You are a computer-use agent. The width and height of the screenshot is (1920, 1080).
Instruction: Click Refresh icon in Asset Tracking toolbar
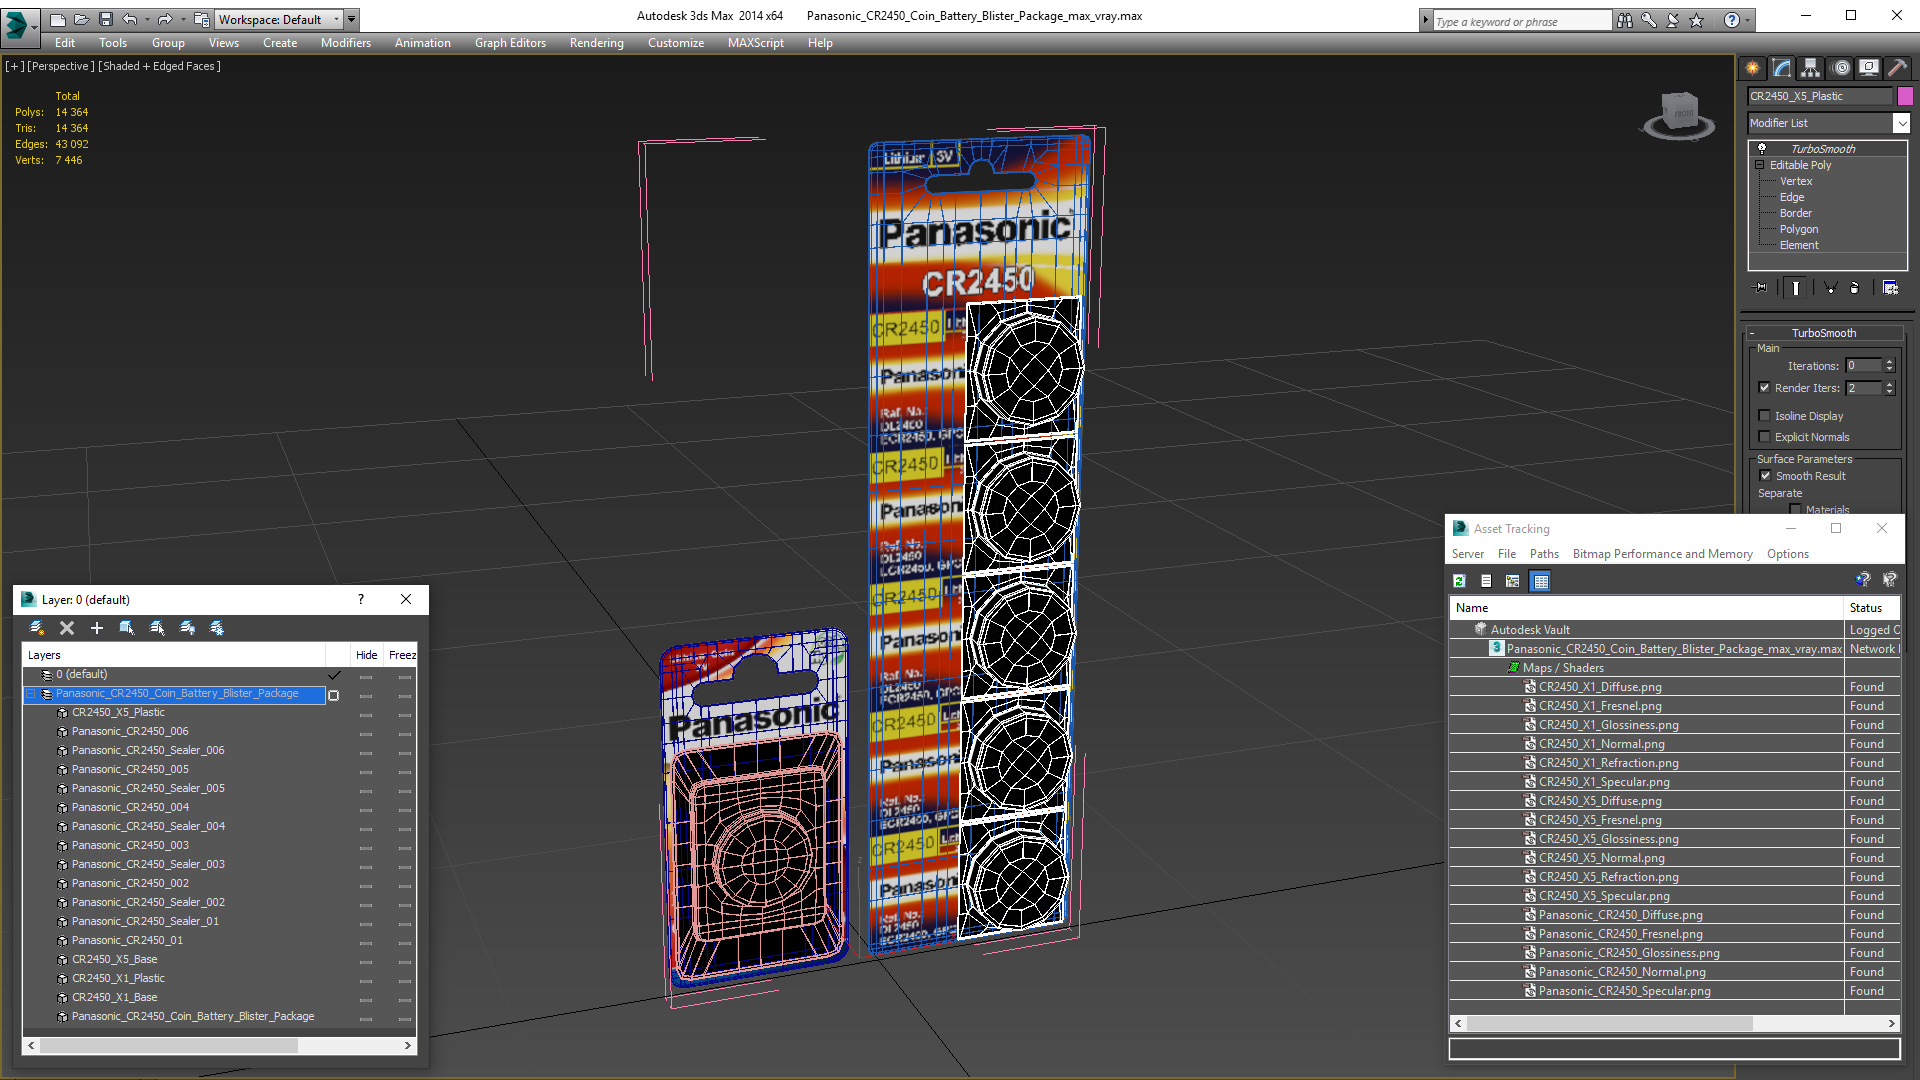(1459, 581)
